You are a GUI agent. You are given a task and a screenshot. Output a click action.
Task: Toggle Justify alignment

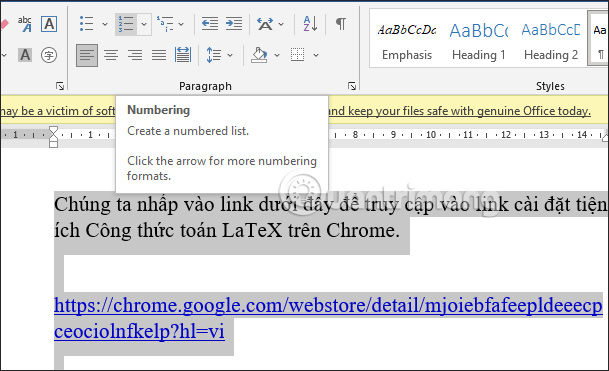point(159,55)
